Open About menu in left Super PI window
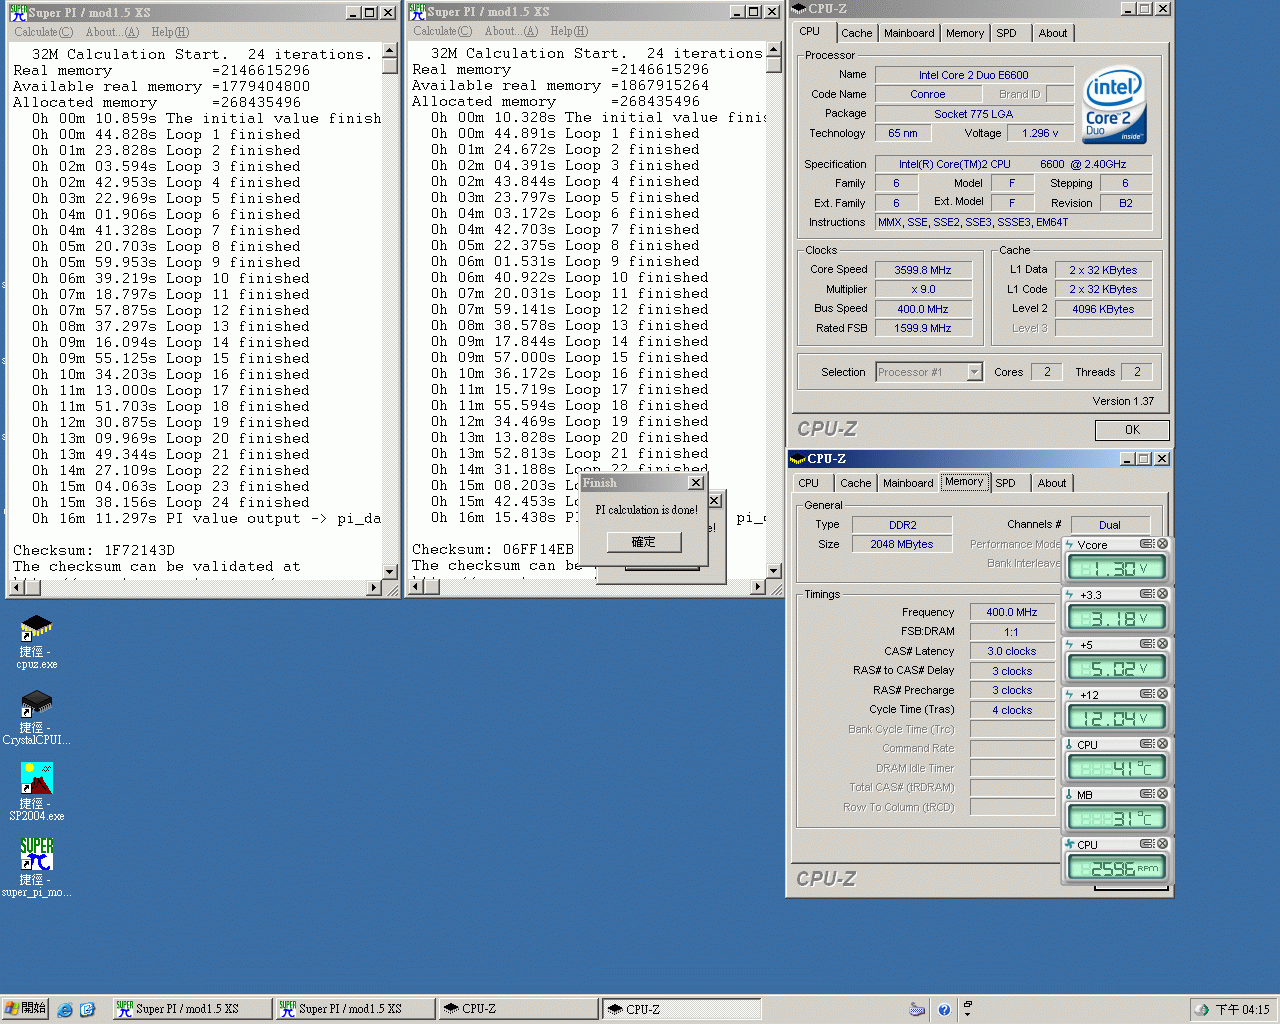Screen dimensions: 1280x1024 point(112,32)
